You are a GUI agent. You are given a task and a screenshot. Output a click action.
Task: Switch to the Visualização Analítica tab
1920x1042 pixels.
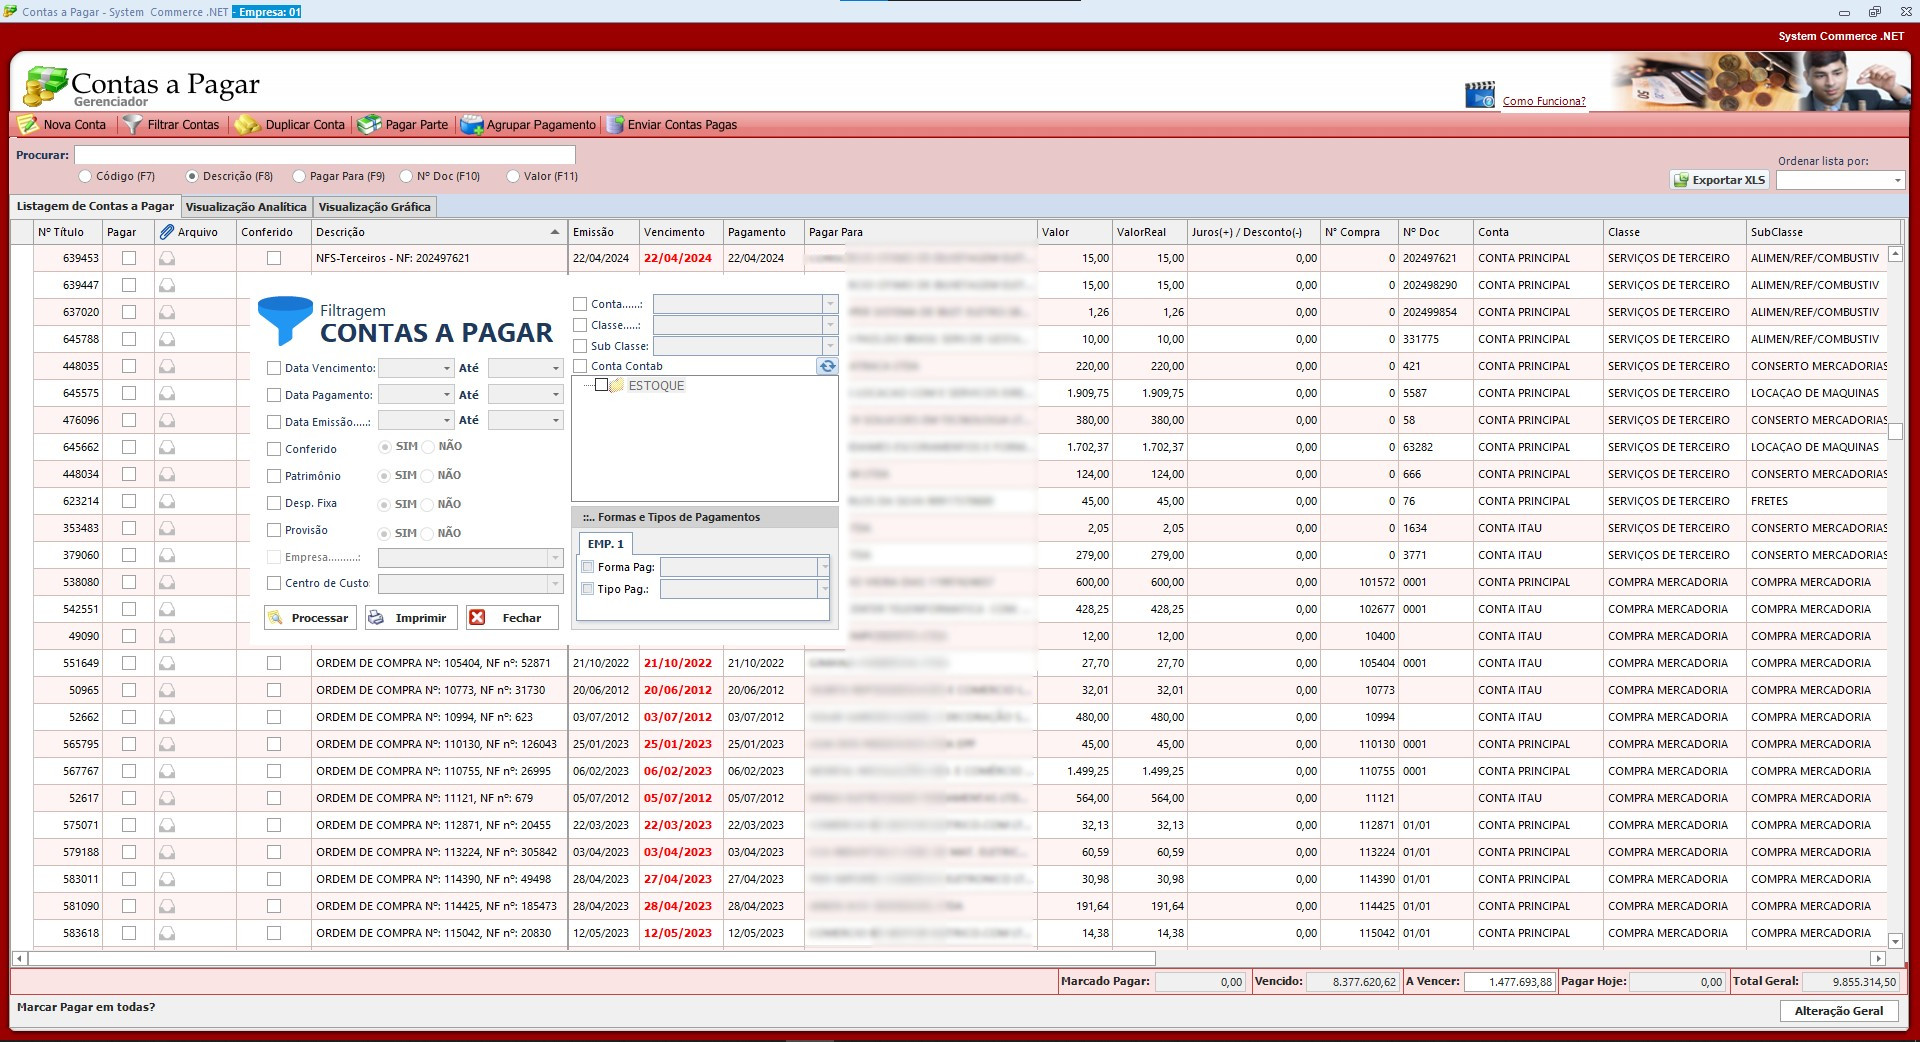click(x=246, y=207)
